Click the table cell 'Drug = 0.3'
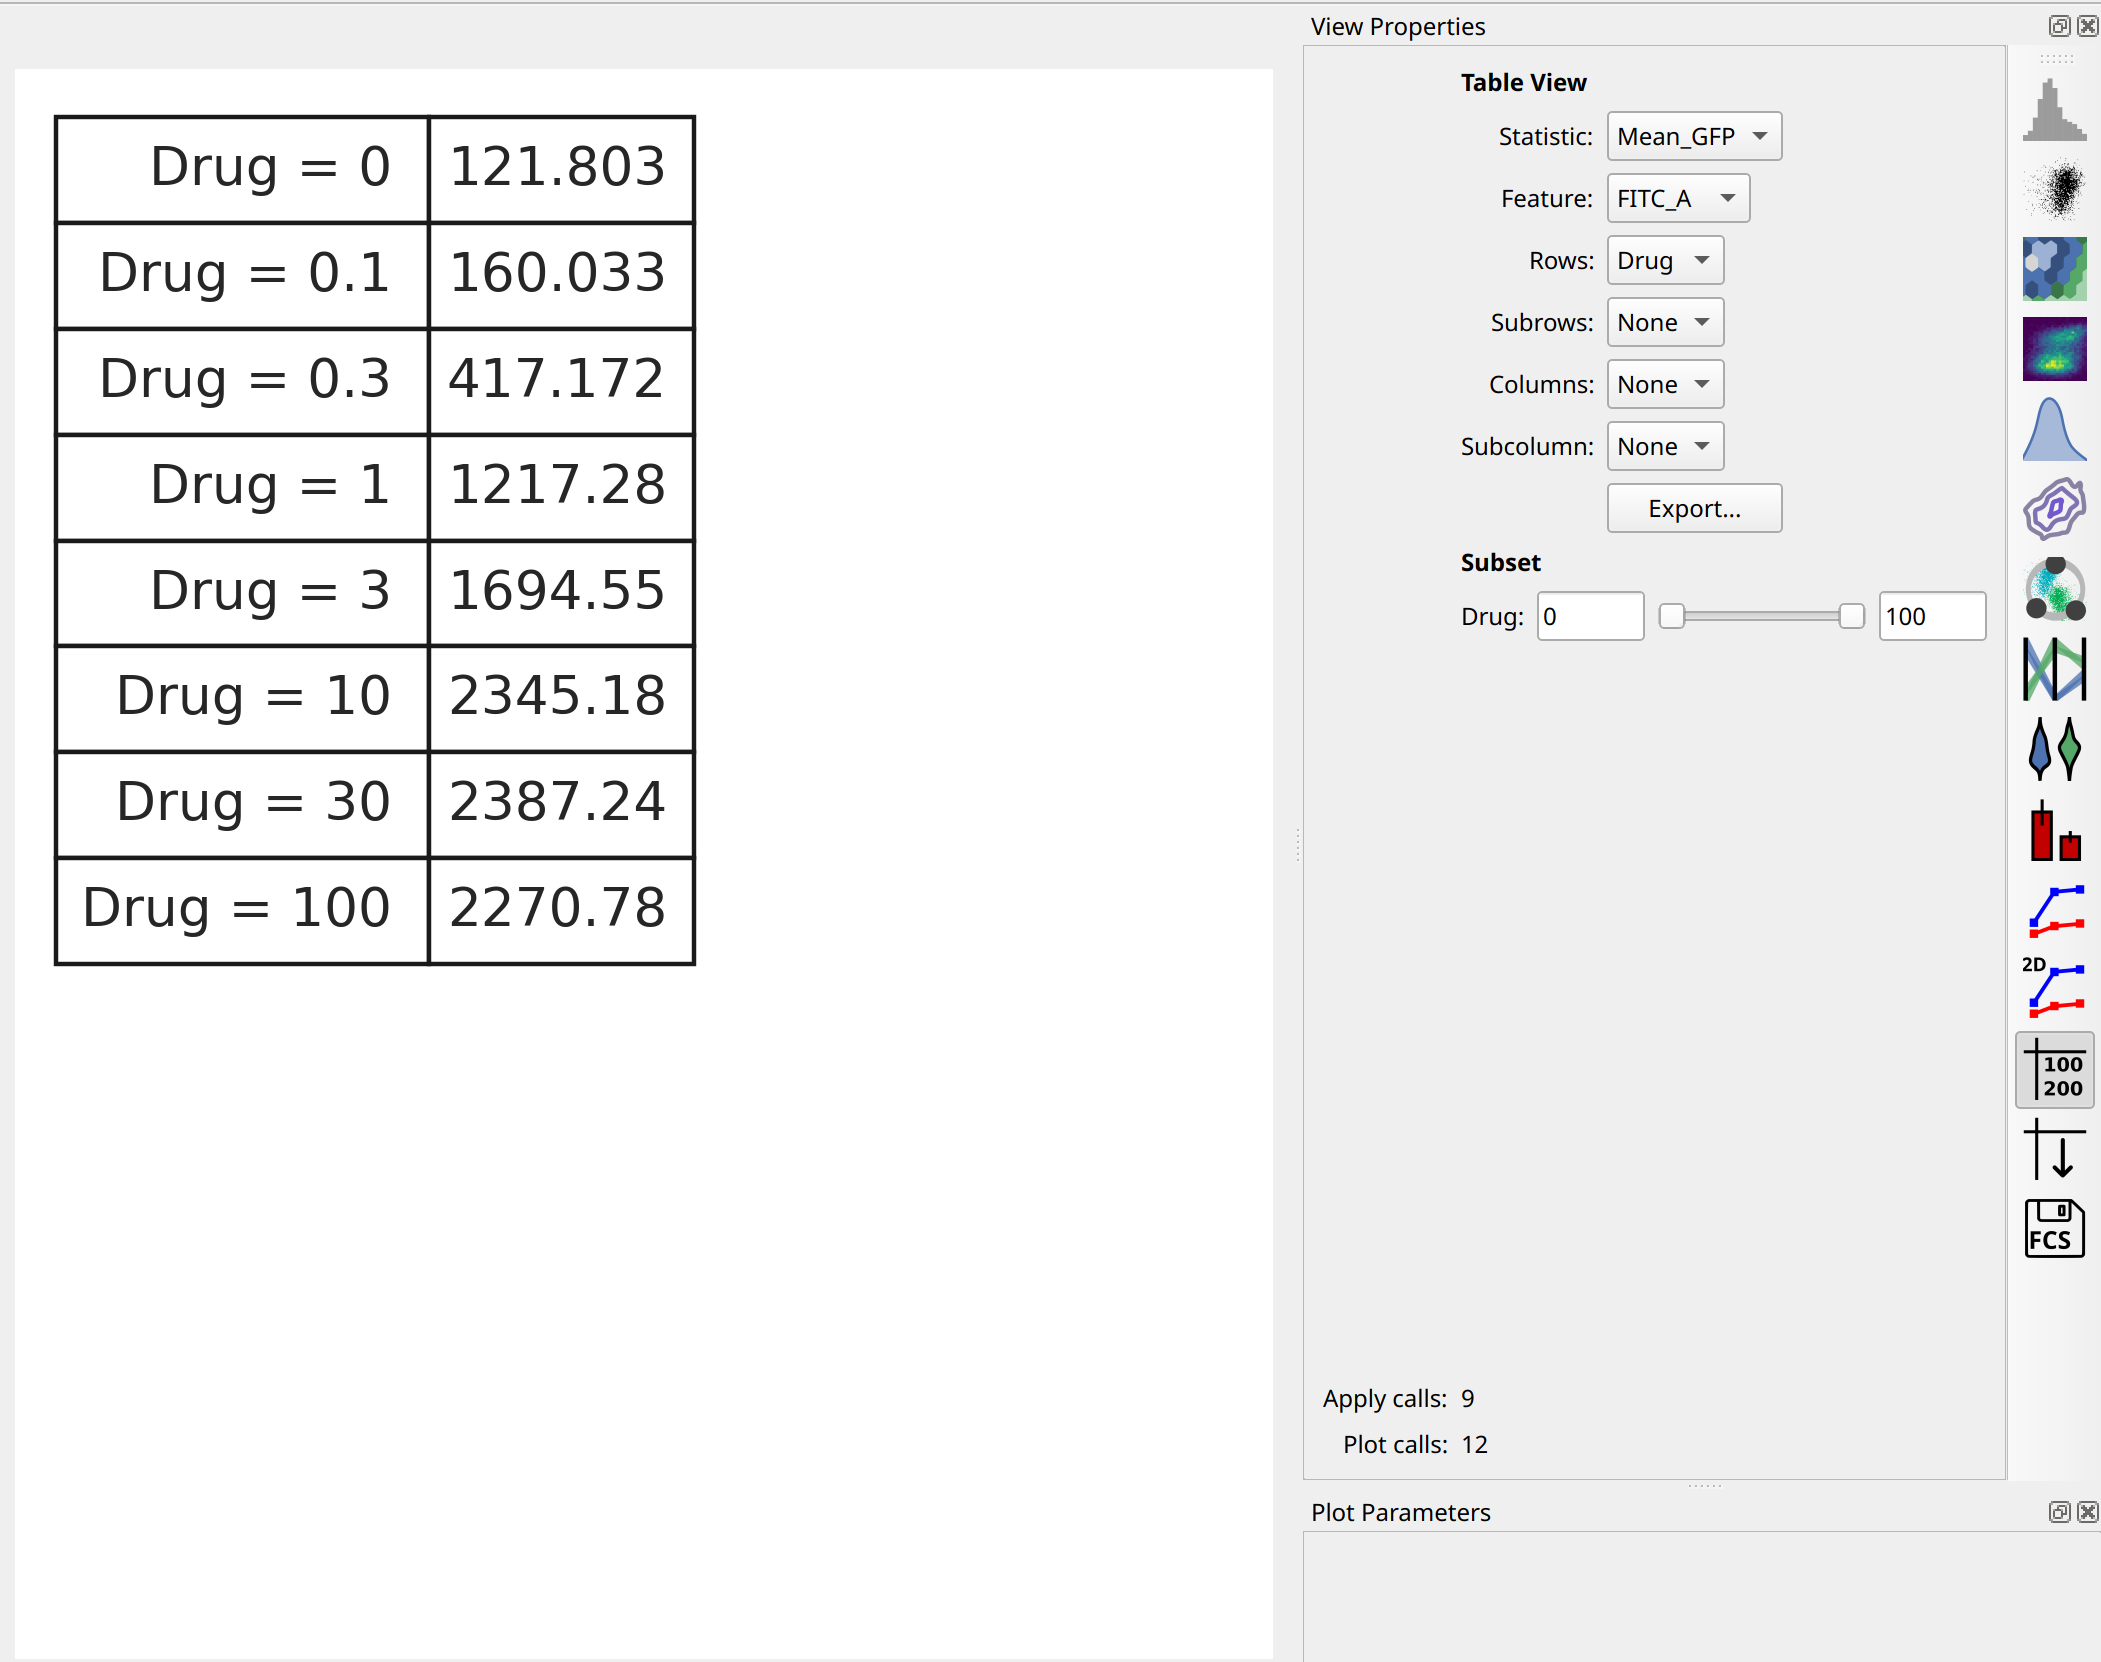This screenshot has width=2101, height=1662. (243, 381)
